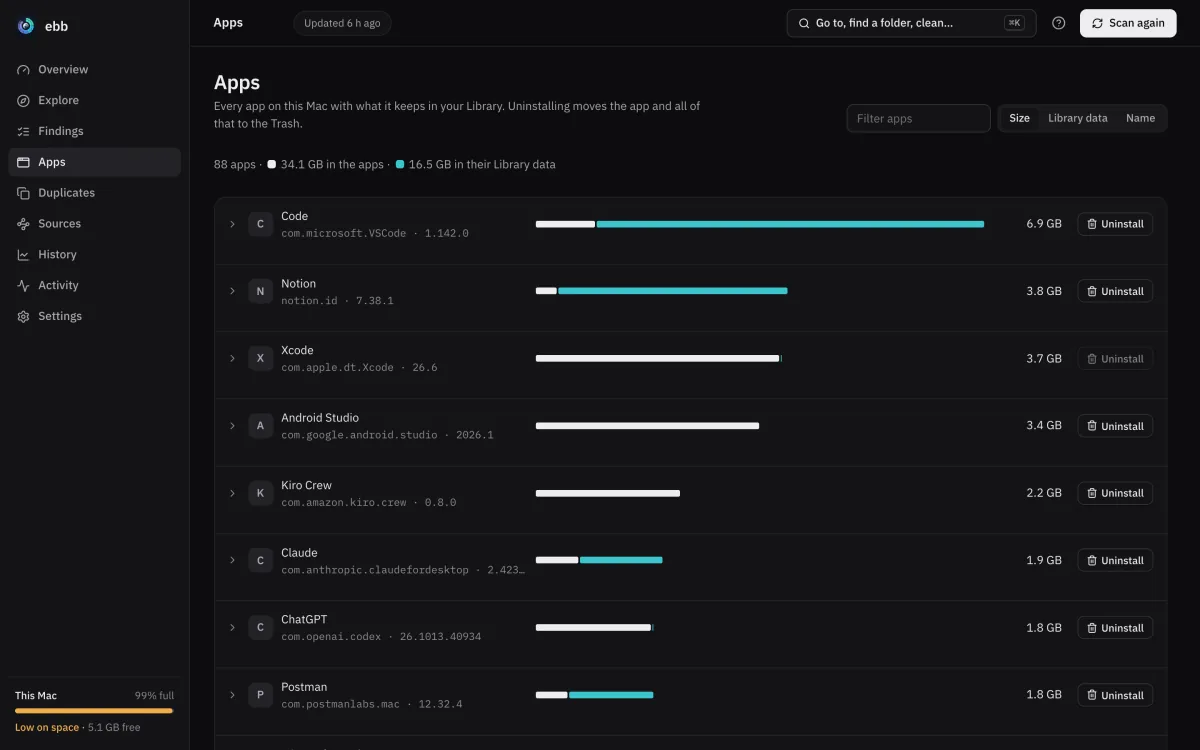Uninstall Notion
The height and width of the screenshot is (750, 1200).
(1115, 291)
